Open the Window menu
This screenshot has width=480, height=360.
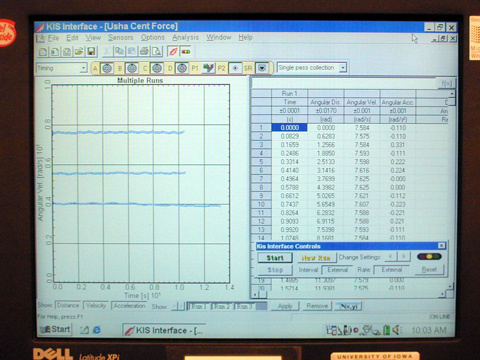point(218,38)
